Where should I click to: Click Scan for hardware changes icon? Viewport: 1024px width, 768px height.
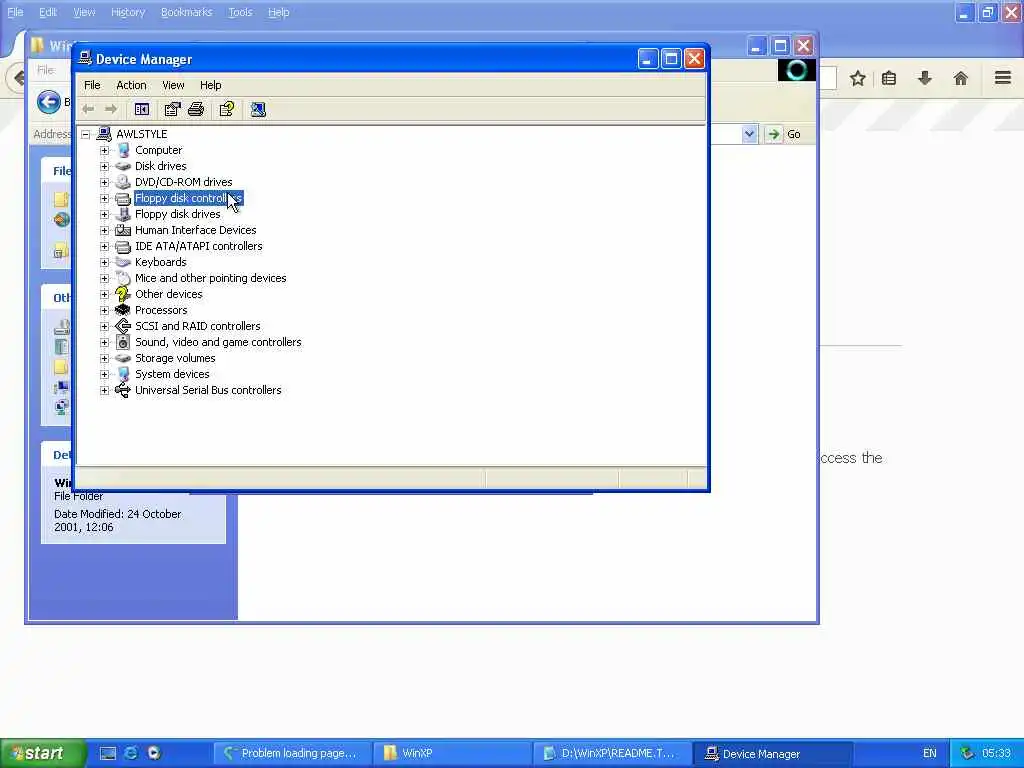(258, 110)
